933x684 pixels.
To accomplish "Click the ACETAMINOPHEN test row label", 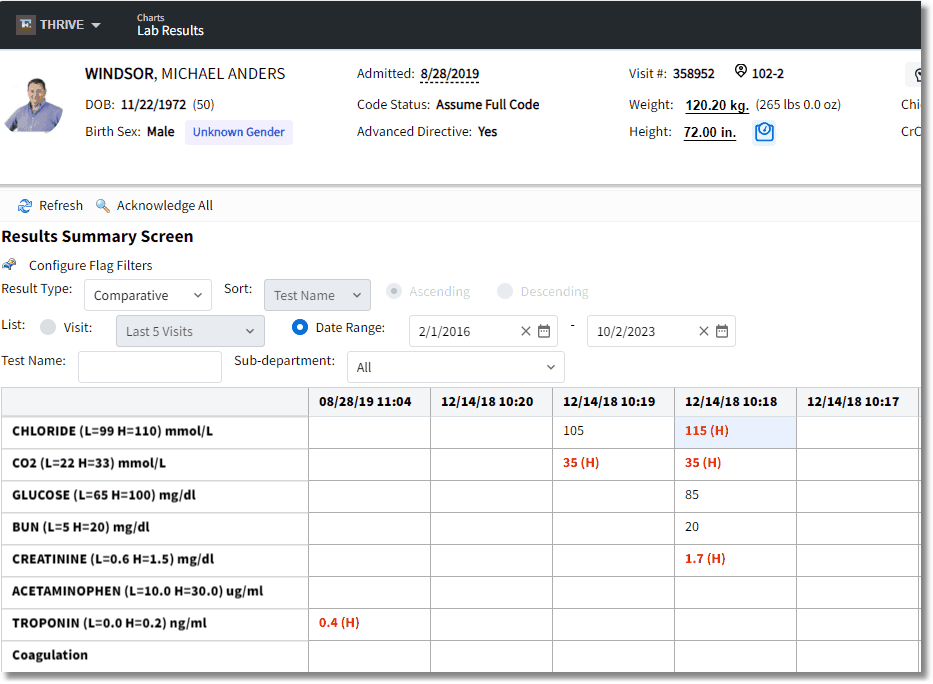I will [155, 592].
